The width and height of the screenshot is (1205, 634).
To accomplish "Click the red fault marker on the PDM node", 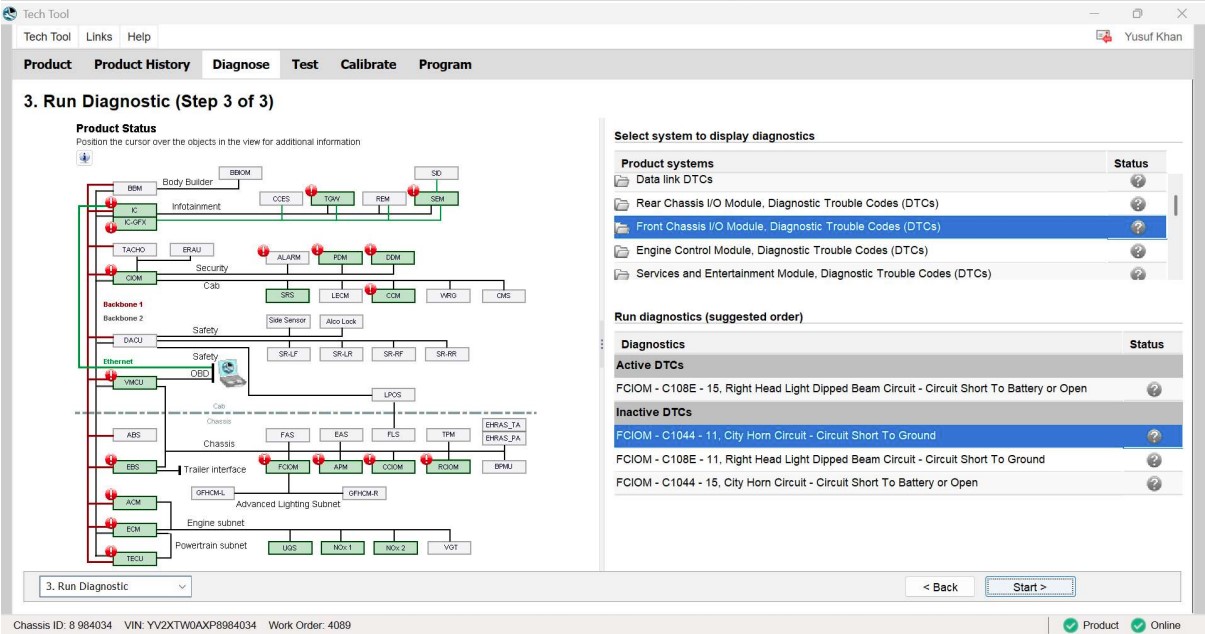I will (318, 249).
